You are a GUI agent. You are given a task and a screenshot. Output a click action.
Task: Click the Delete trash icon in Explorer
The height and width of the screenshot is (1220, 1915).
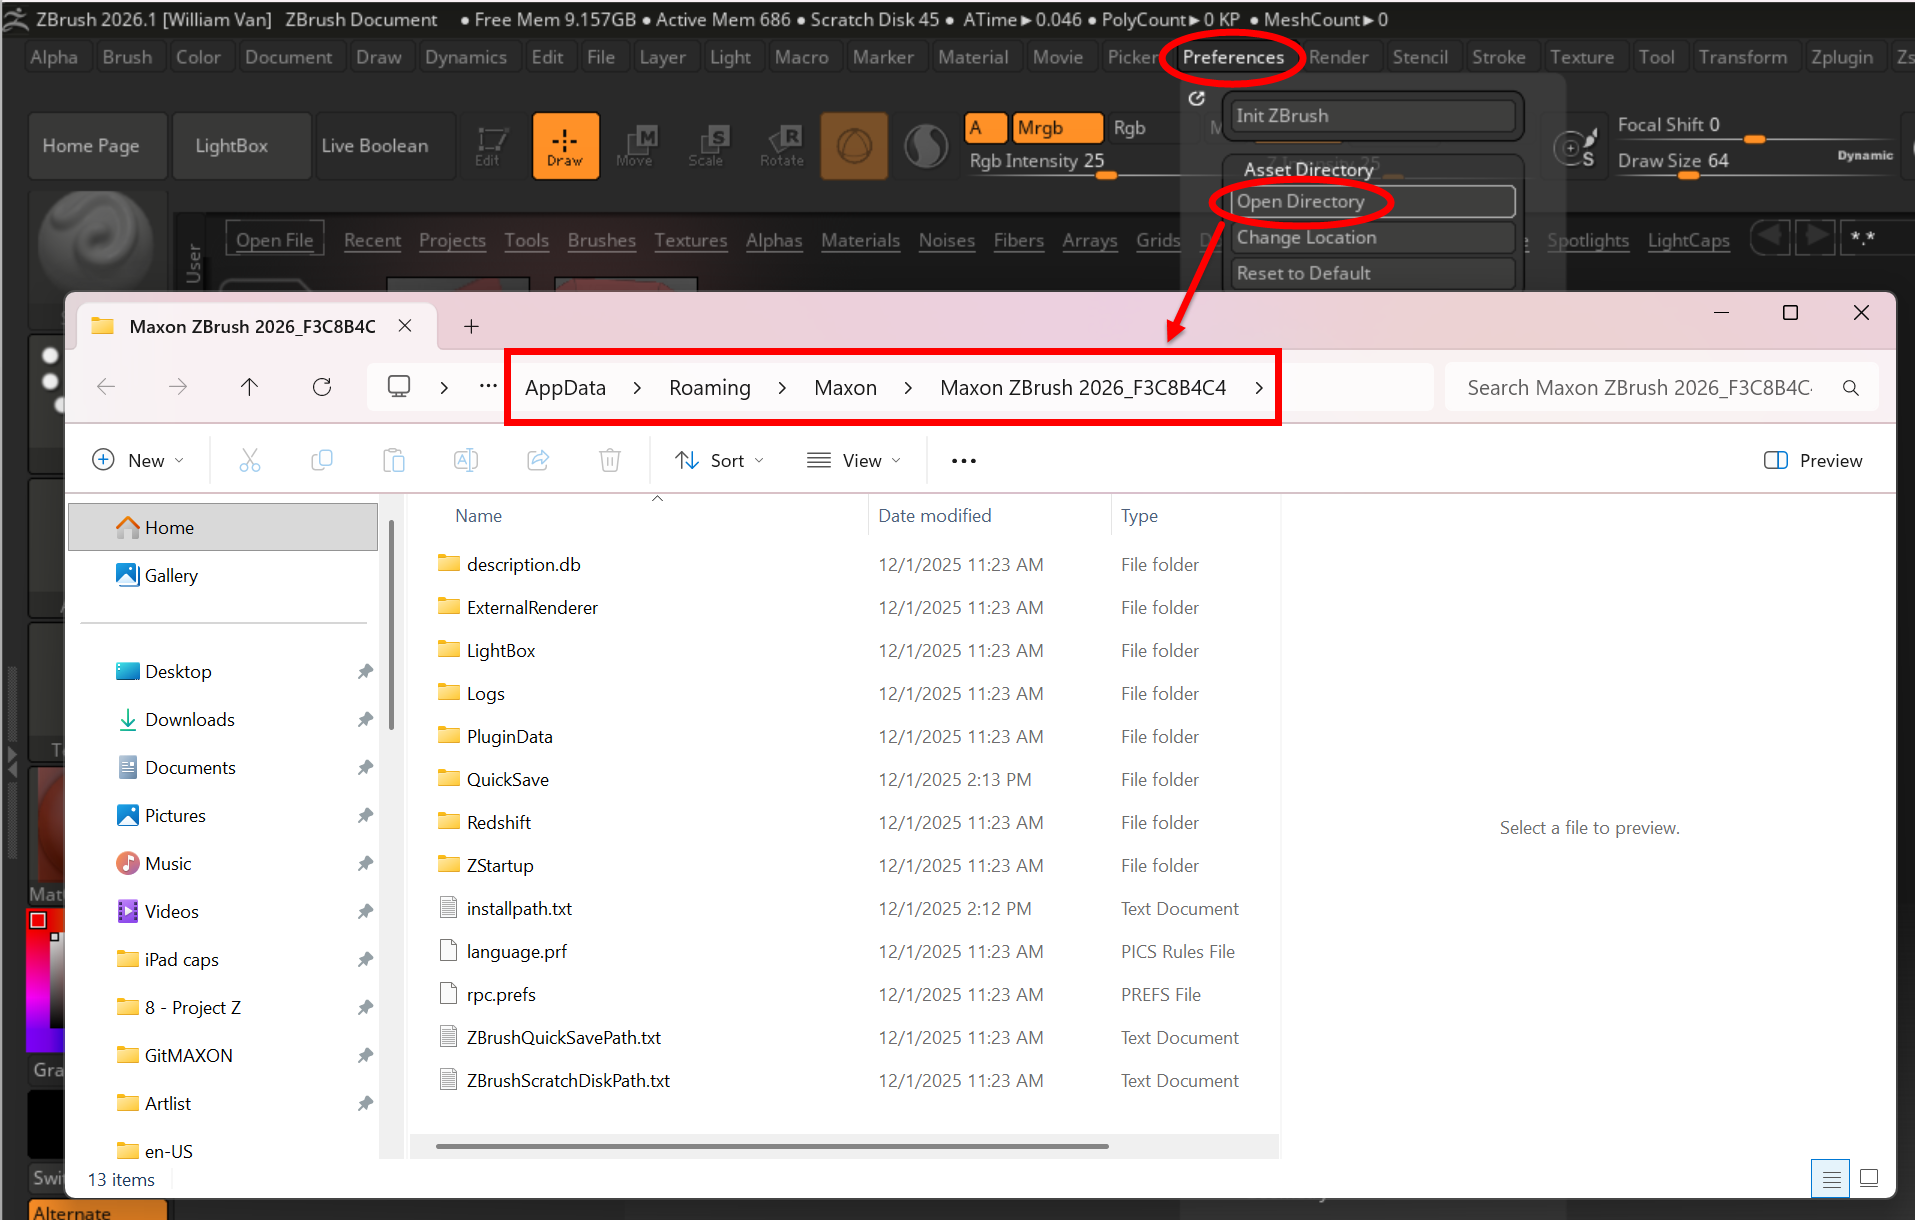[609, 460]
